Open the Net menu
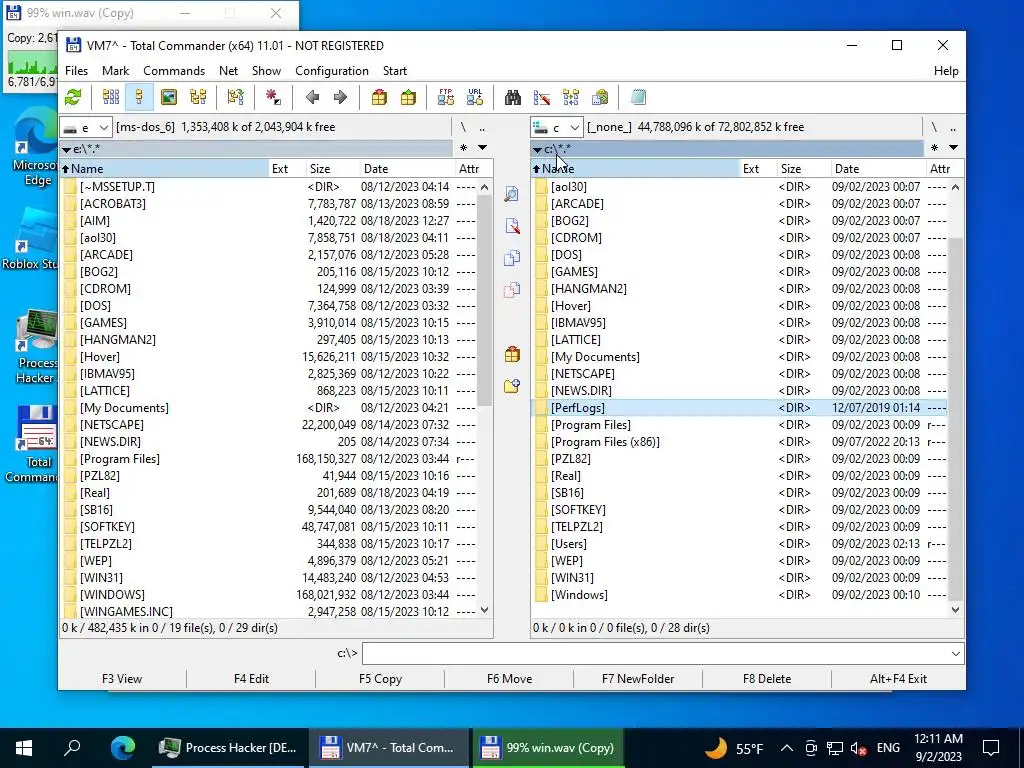 coord(229,71)
